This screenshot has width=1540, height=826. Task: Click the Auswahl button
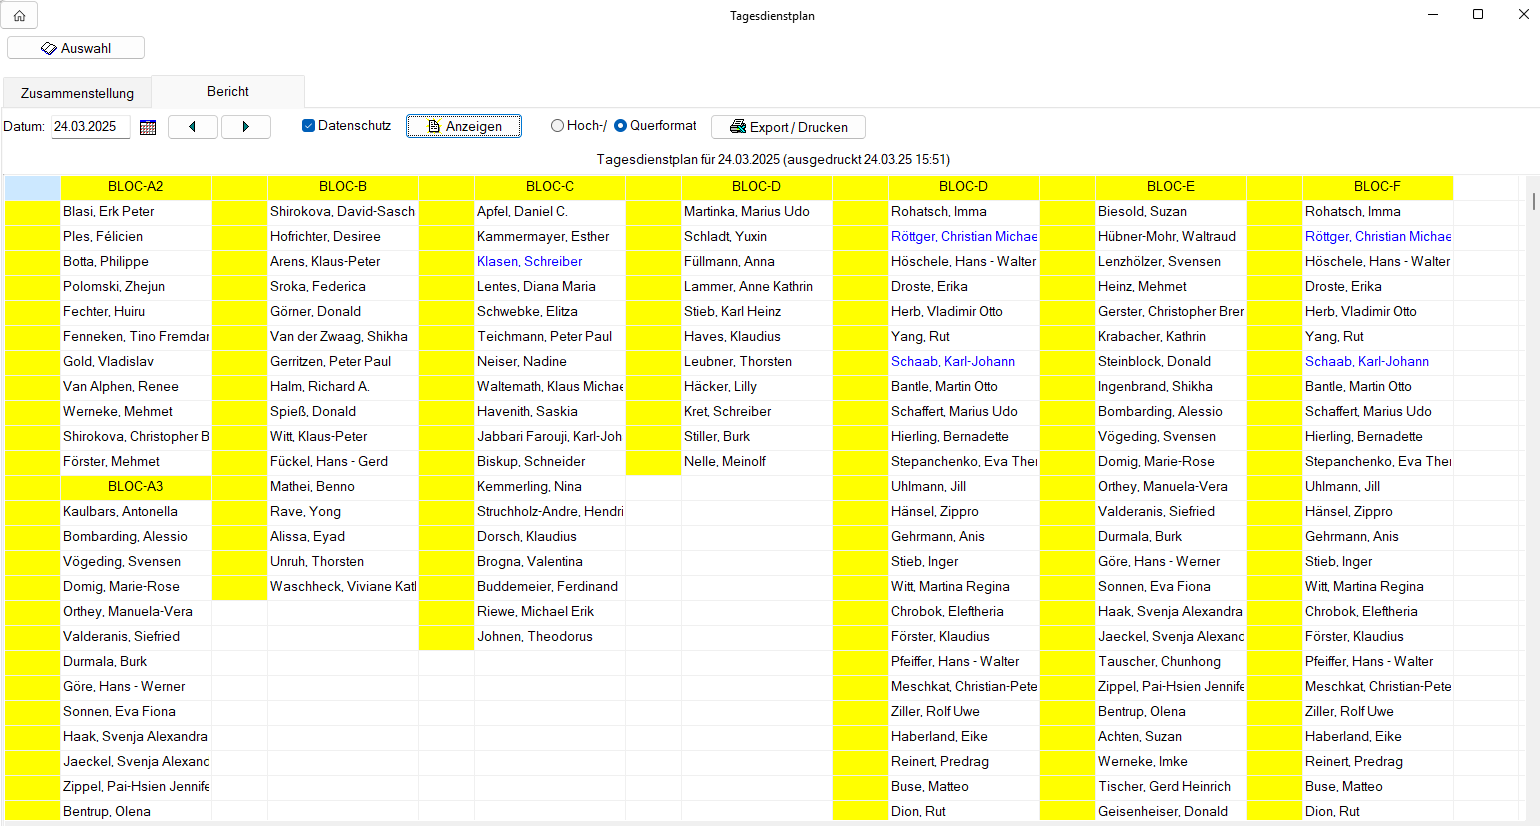[76, 48]
